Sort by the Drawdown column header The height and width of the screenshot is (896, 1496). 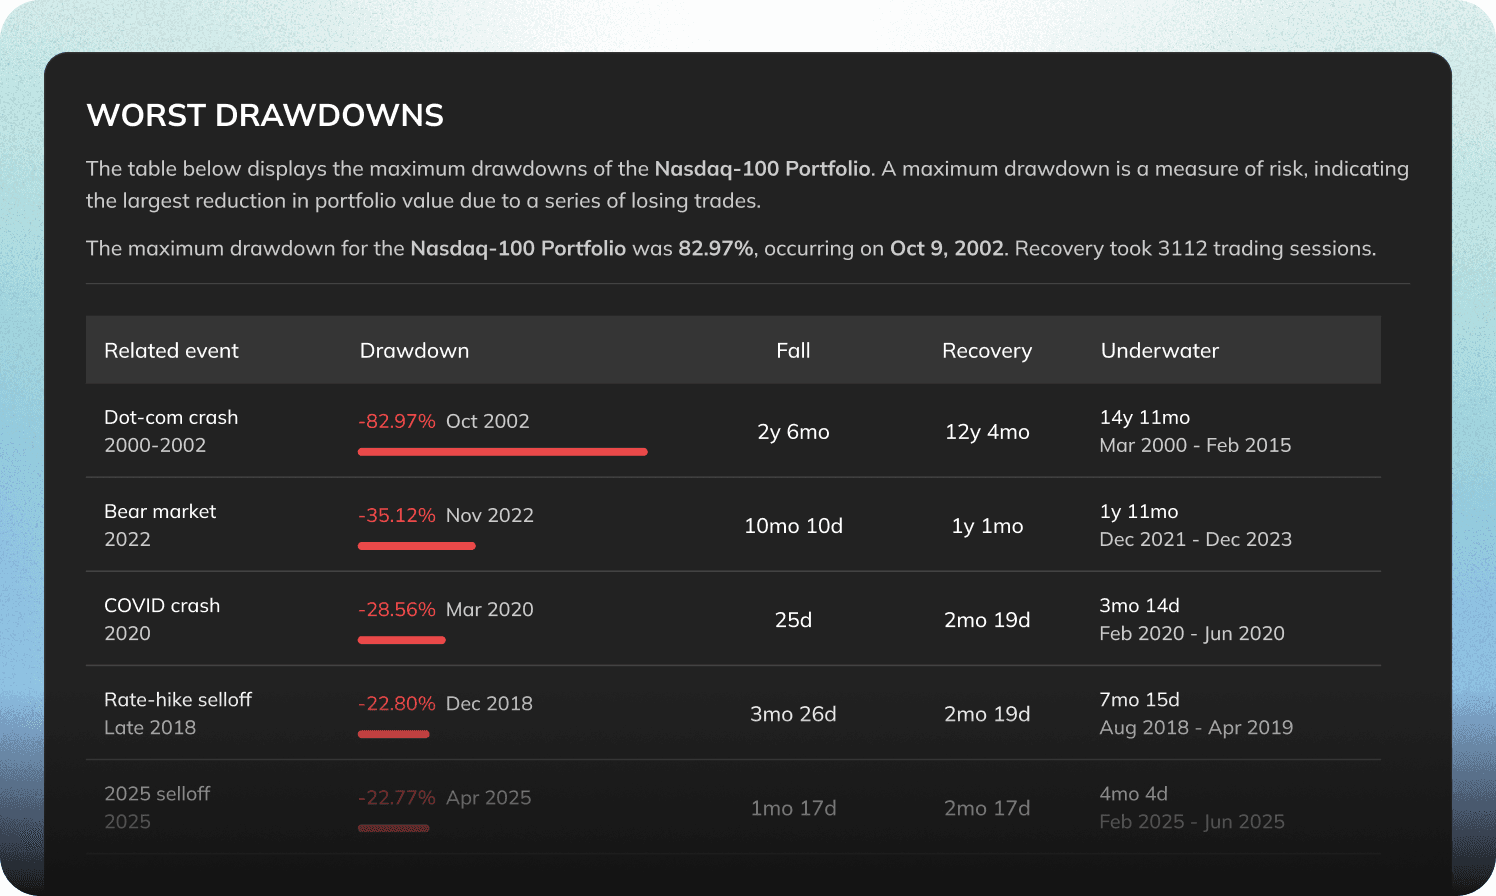[x=414, y=351]
